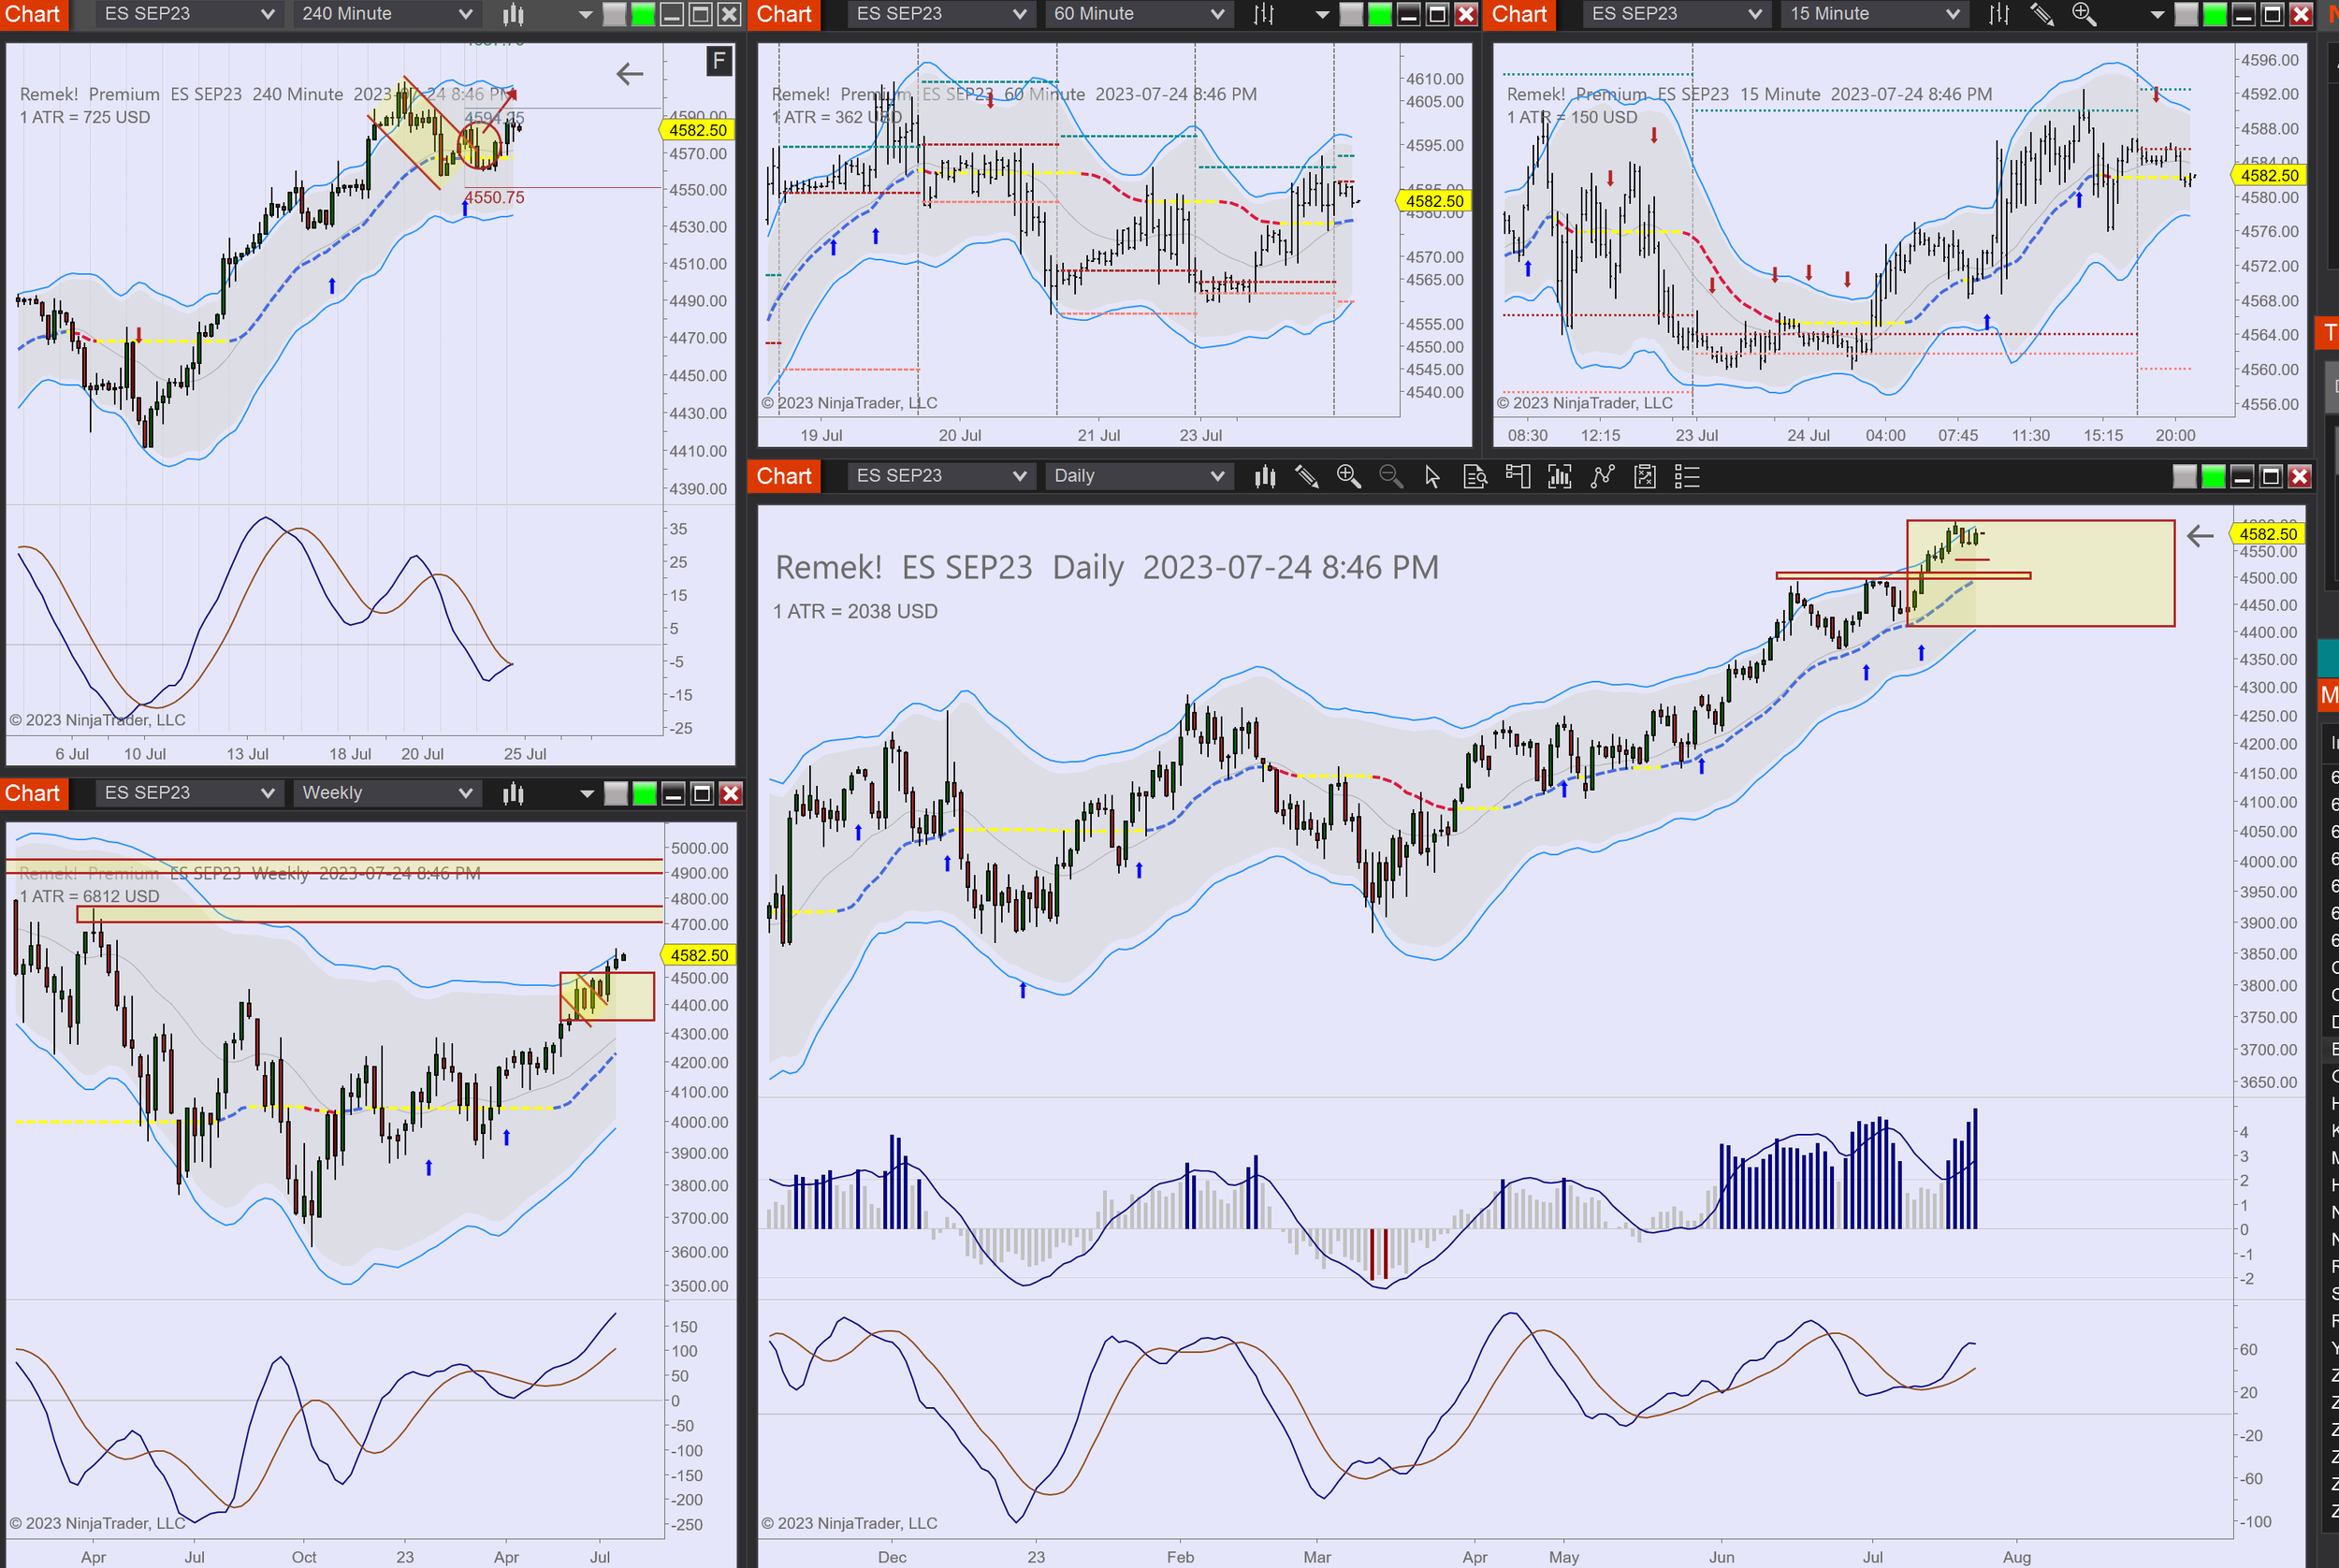Toggle gray link button on Weekly chart

pos(616,794)
